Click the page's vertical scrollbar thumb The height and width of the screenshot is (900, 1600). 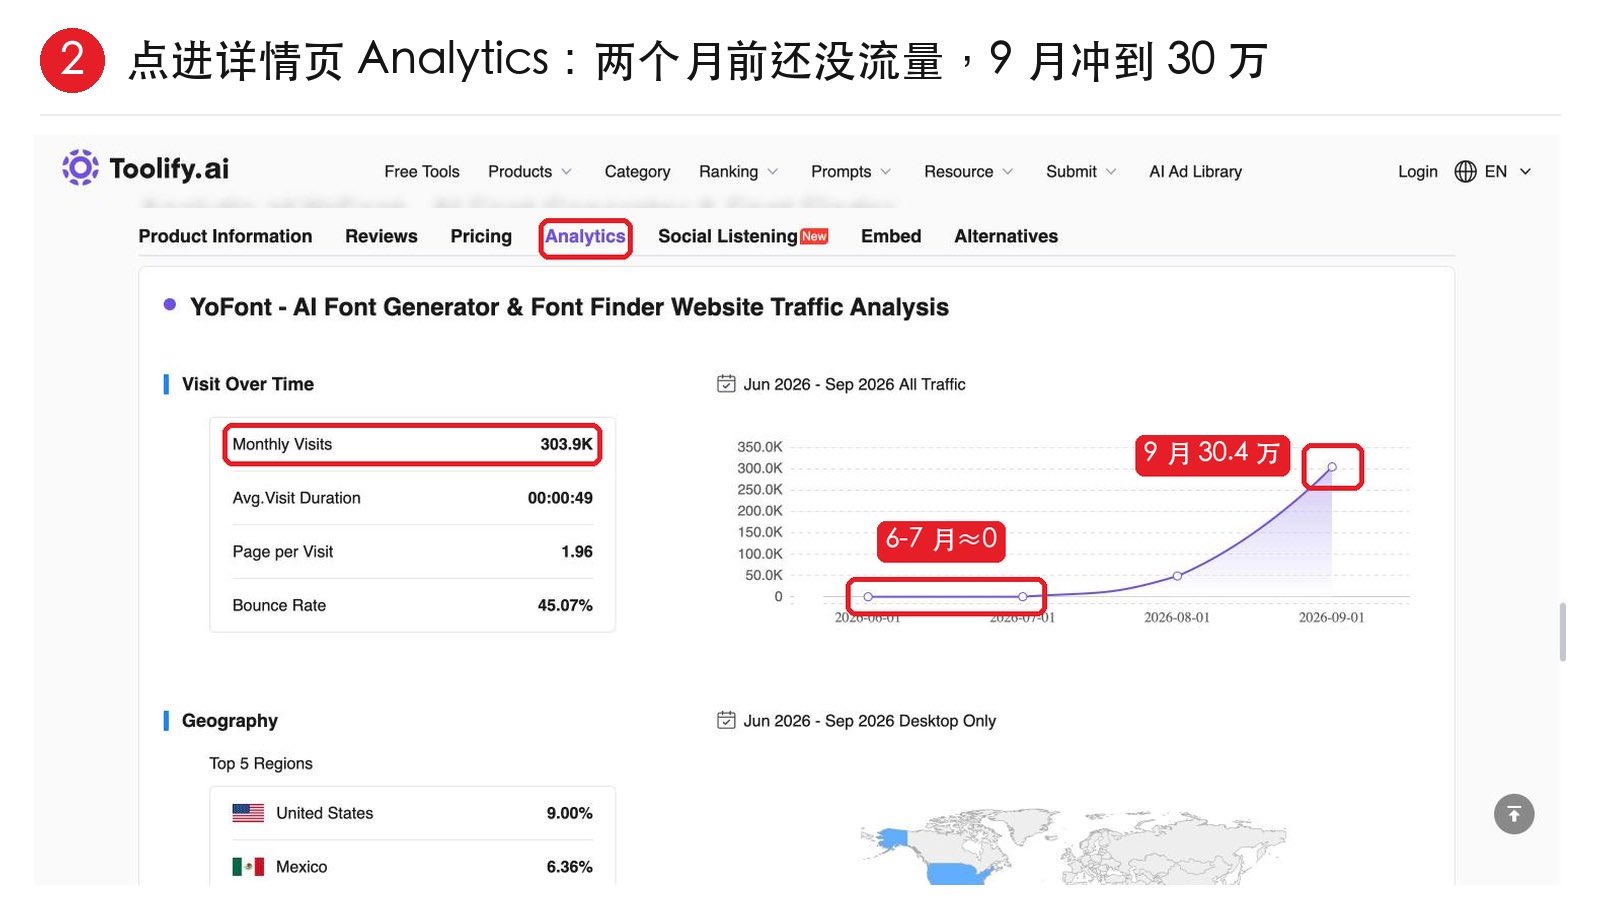tap(1562, 632)
